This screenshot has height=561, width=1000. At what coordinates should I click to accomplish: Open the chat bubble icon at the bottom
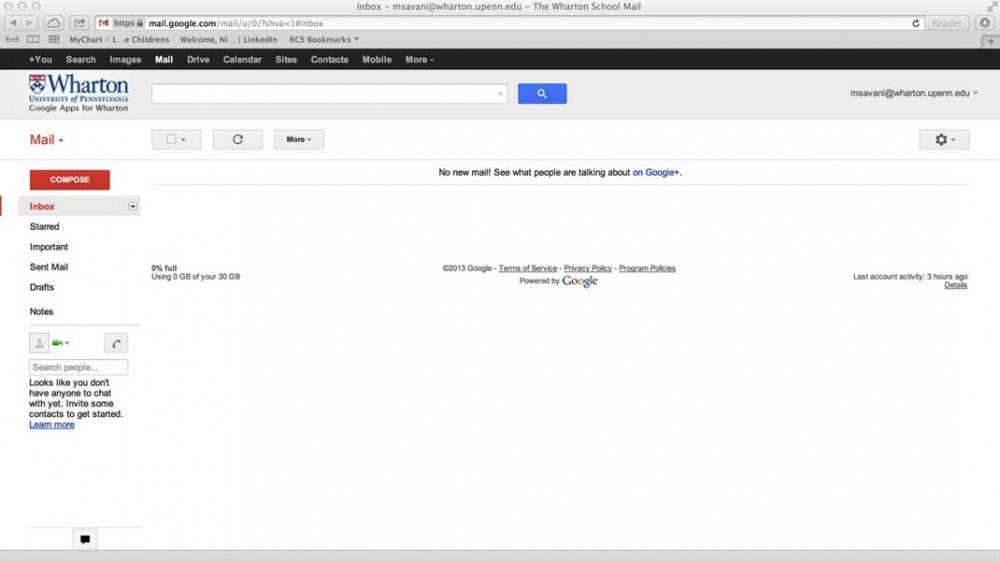click(x=85, y=539)
